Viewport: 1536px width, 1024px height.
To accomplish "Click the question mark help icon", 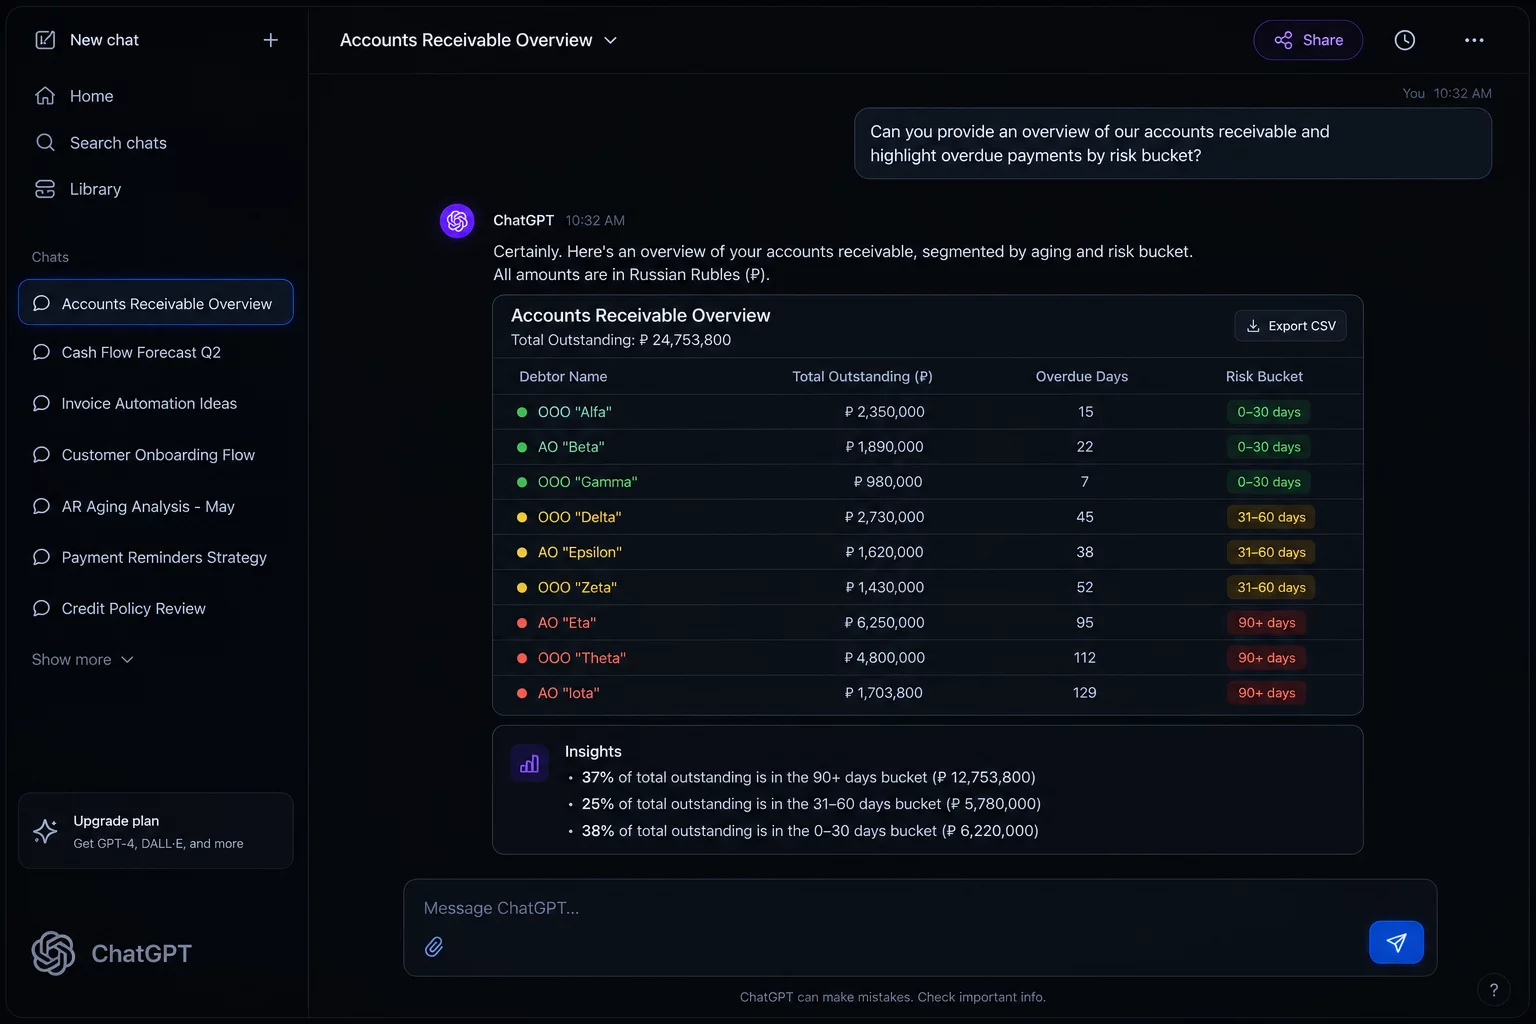I will point(1494,990).
